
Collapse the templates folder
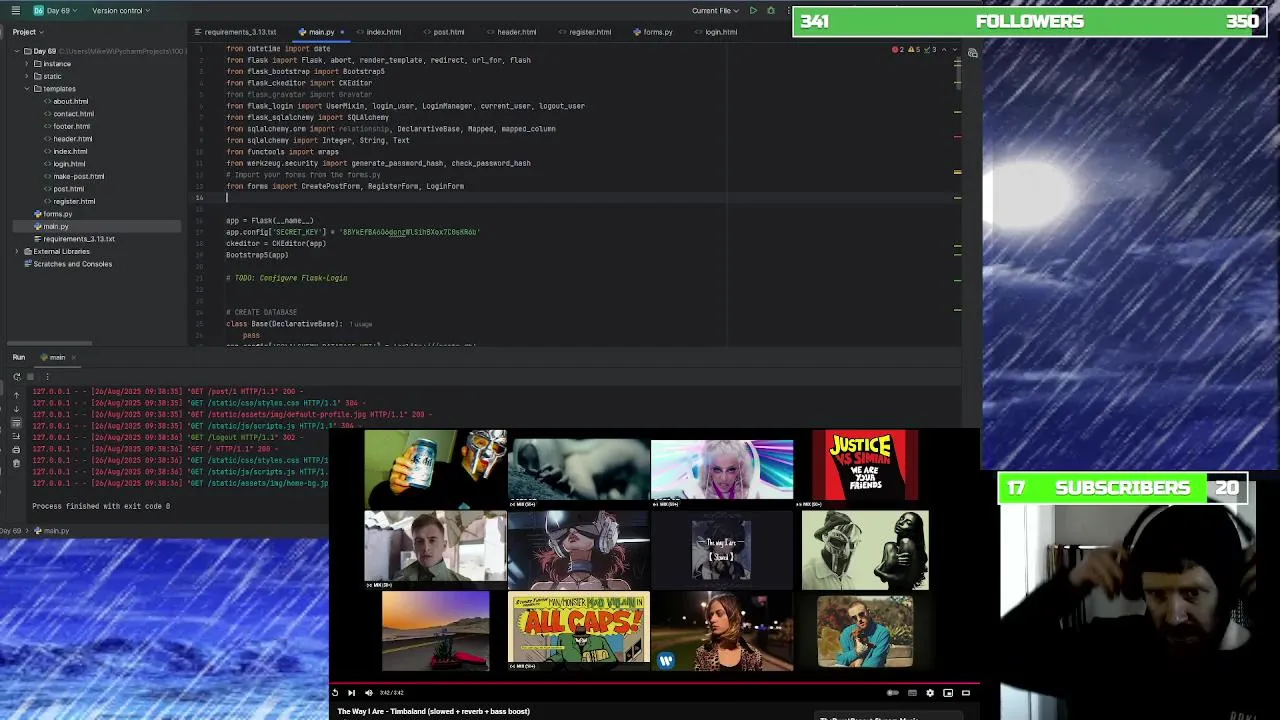[x=26, y=89]
